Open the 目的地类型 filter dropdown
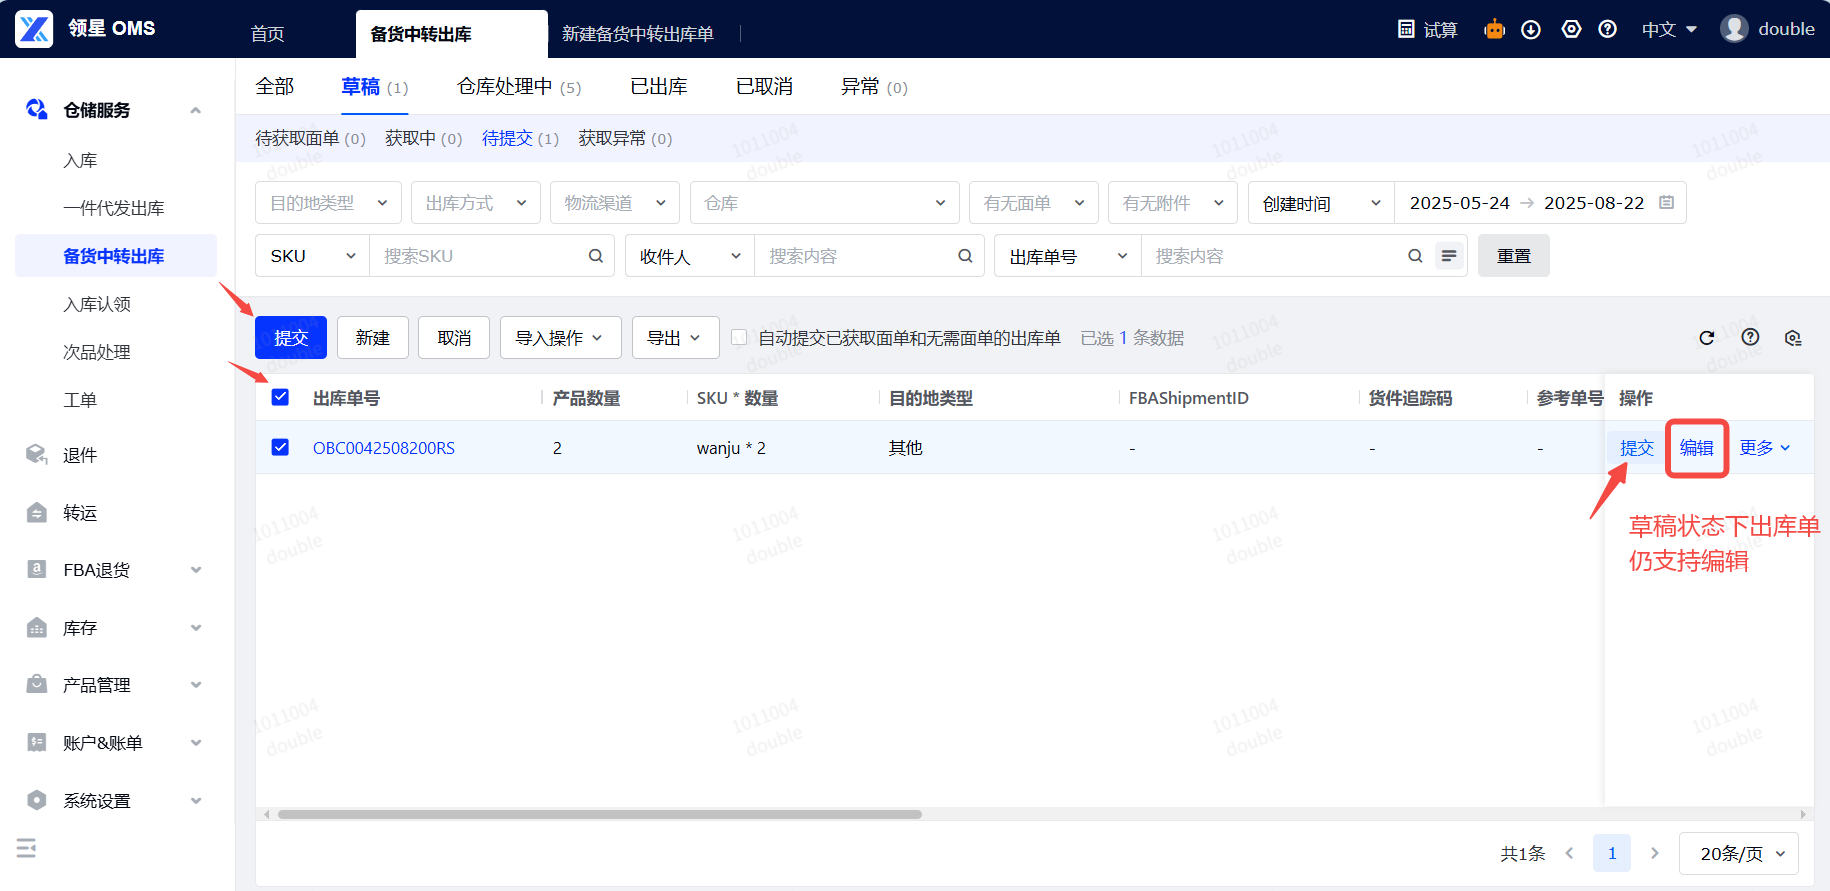The height and width of the screenshot is (891, 1830). point(328,203)
